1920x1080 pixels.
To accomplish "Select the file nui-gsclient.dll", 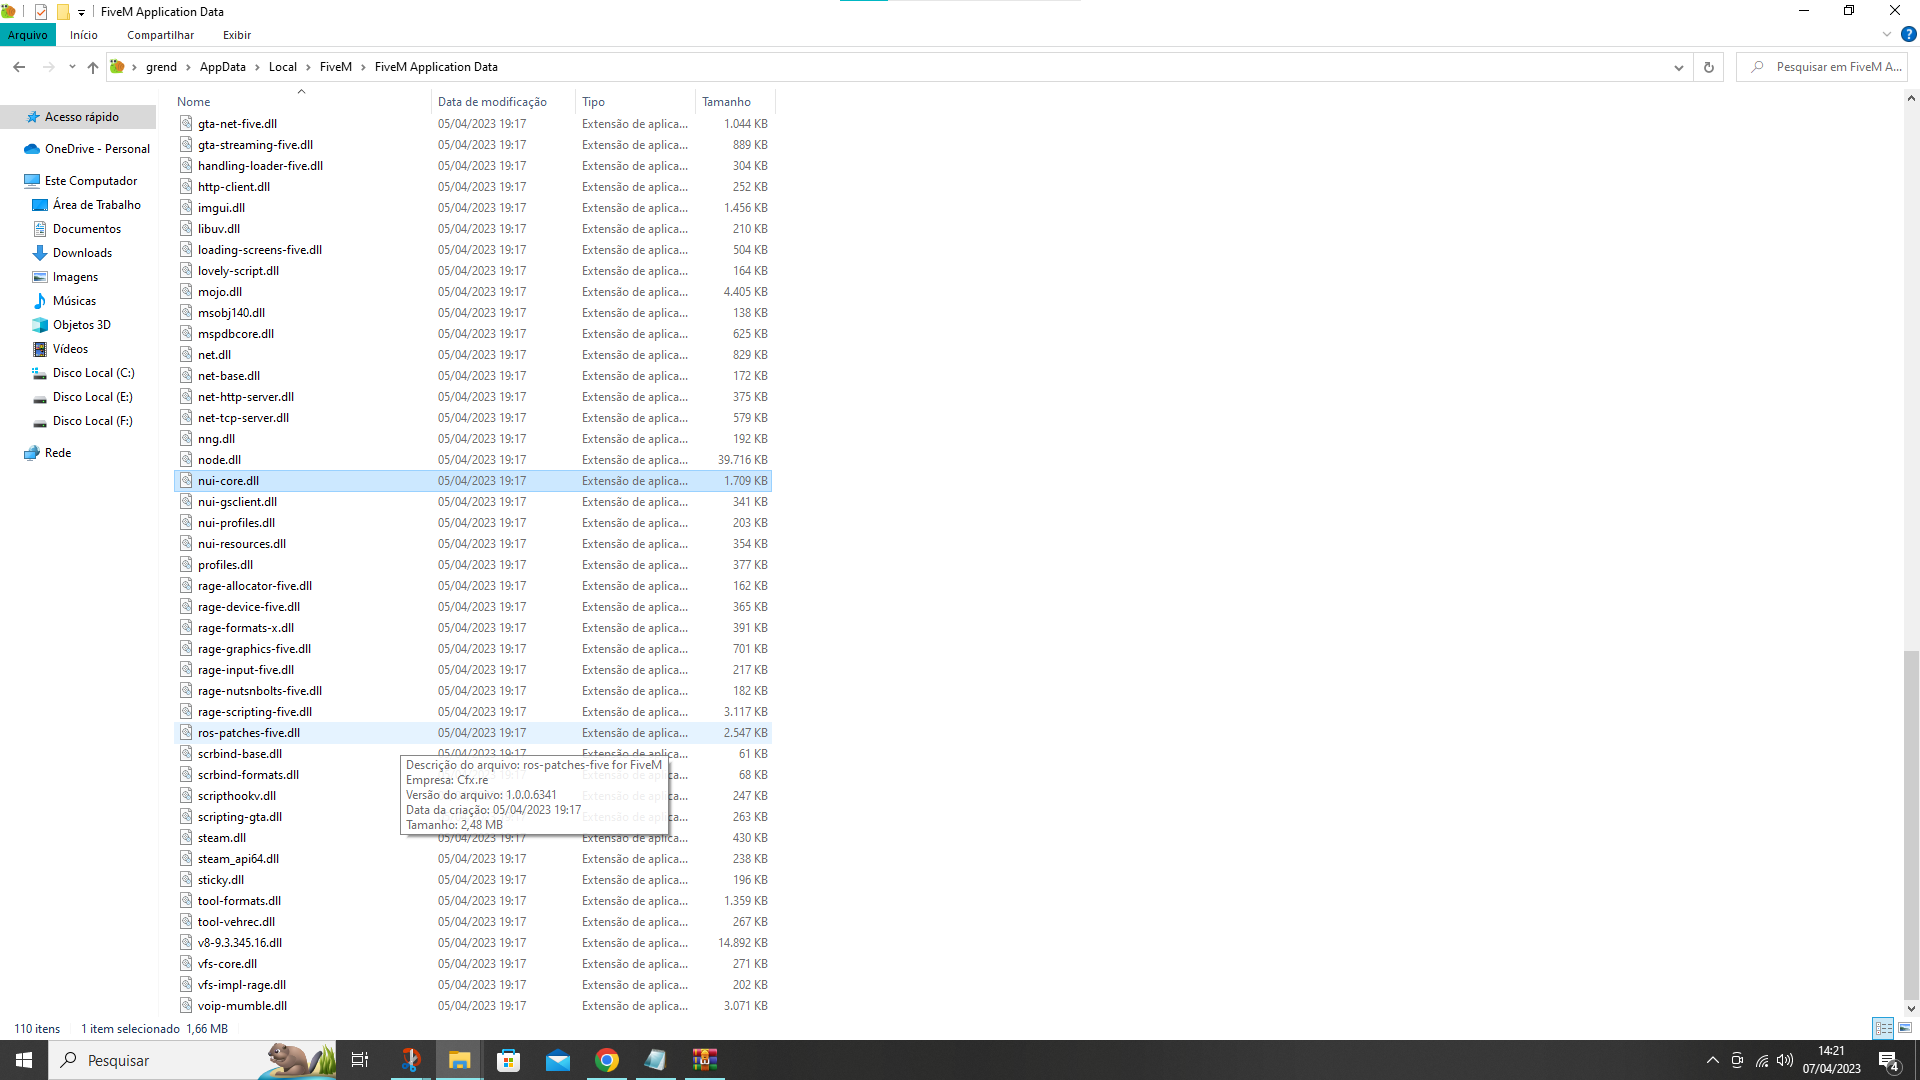I will pyautogui.click(x=236, y=501).
